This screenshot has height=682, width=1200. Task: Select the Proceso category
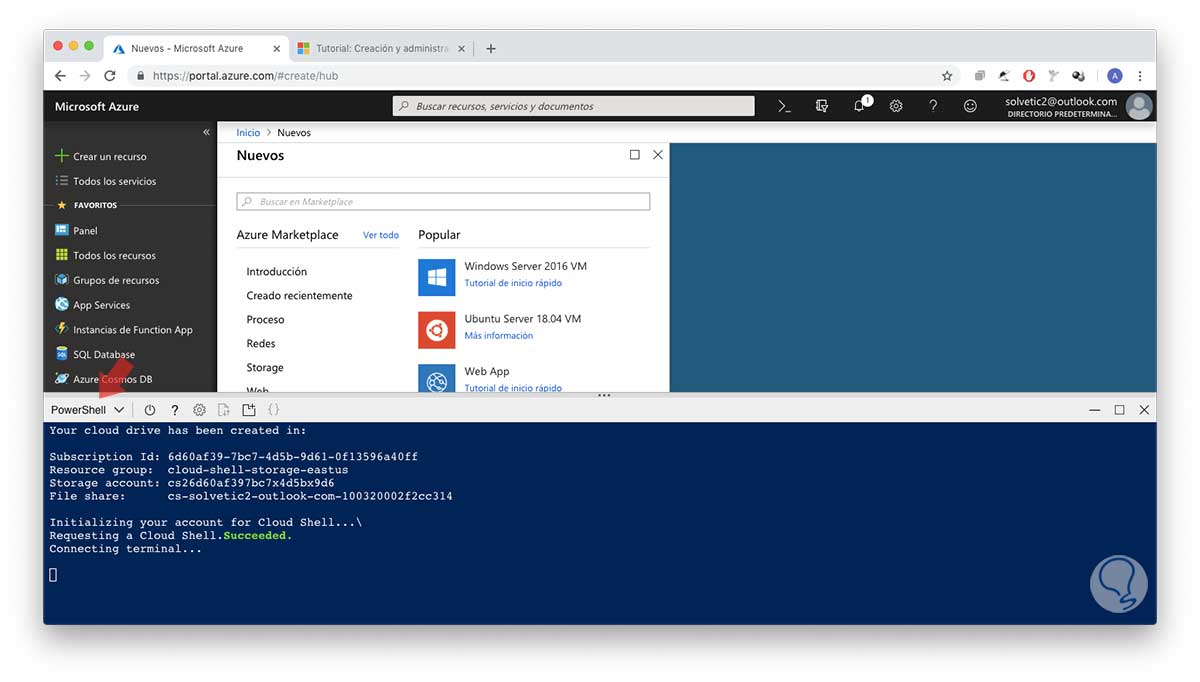click(x=265, y=319)
